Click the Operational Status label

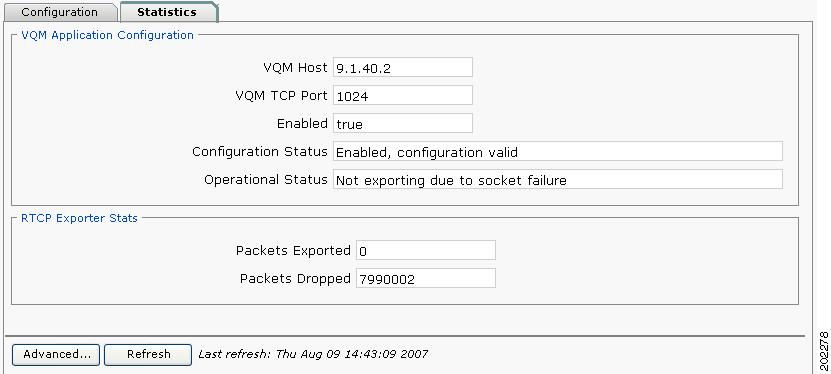click(266, 180)
